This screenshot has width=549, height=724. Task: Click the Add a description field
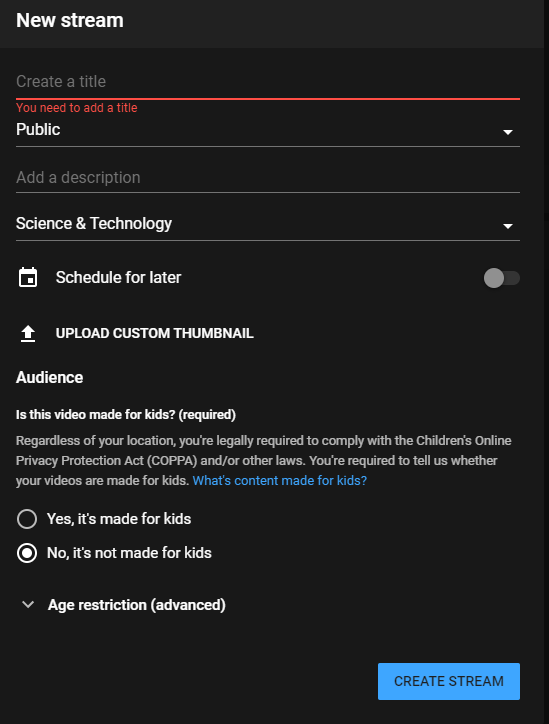268,178
